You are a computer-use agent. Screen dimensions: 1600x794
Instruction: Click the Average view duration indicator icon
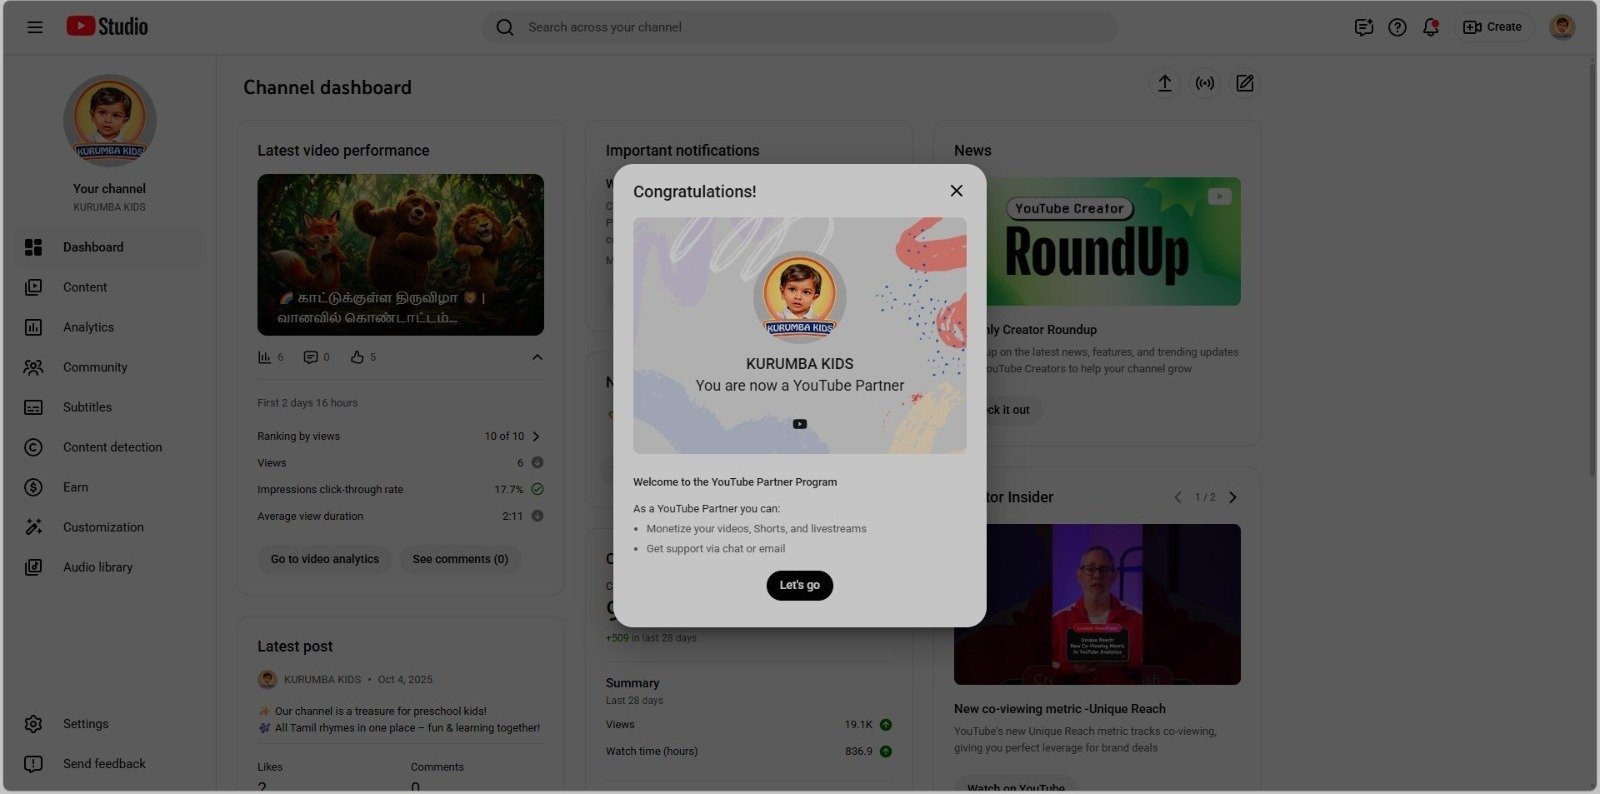537,516
